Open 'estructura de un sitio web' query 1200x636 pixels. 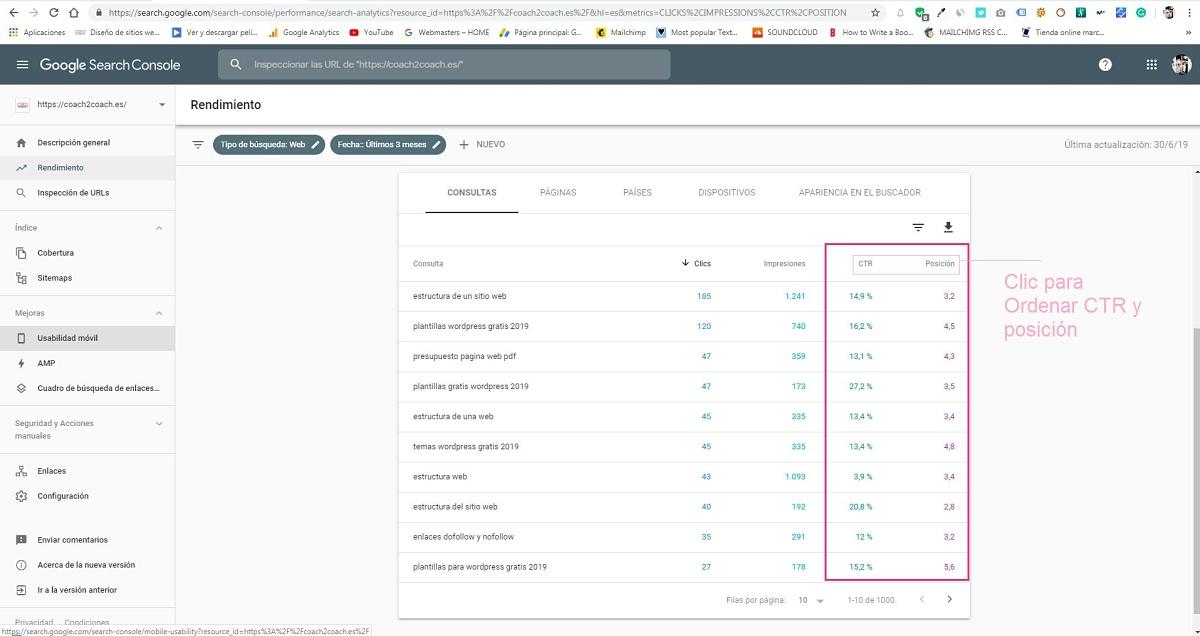point(460,297)
